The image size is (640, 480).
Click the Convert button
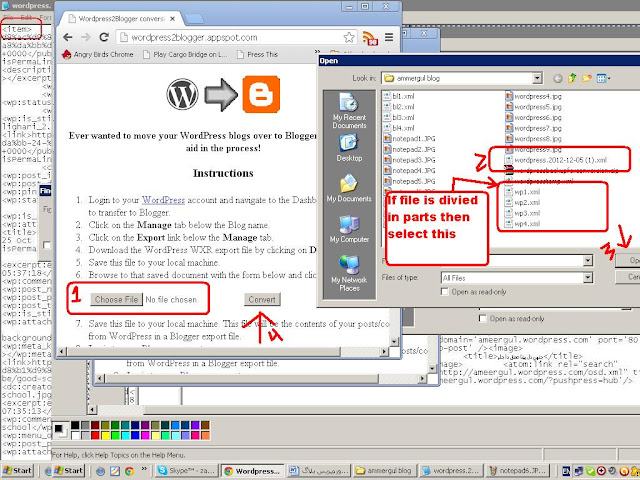pos(262,299)
